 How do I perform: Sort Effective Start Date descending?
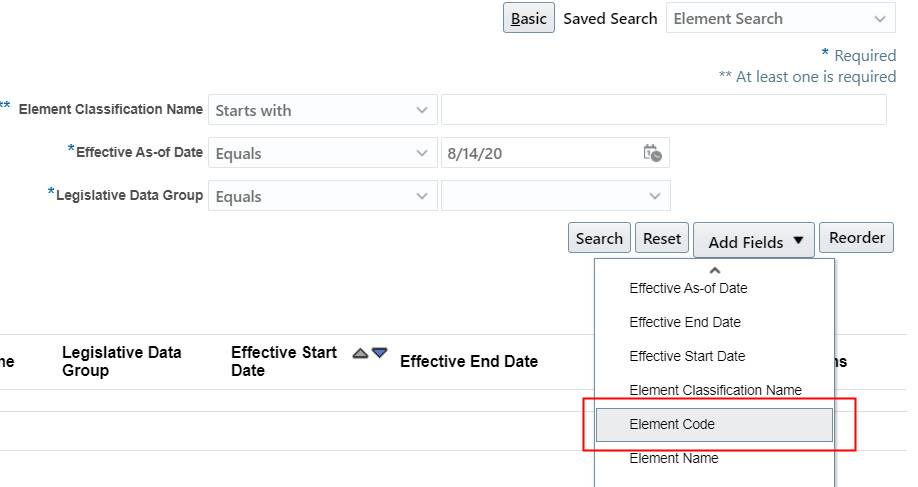pyautogui.click(x=380, y=353)
